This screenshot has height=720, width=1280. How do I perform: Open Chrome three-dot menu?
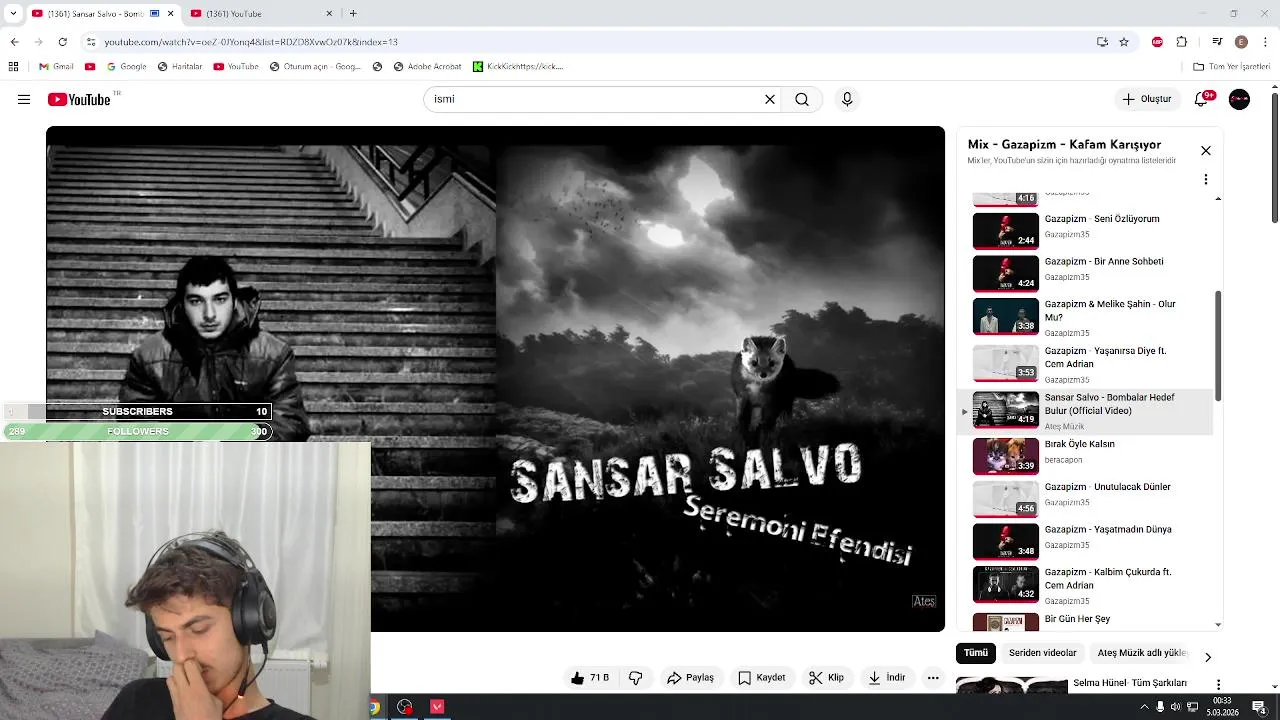point(1266,42)
